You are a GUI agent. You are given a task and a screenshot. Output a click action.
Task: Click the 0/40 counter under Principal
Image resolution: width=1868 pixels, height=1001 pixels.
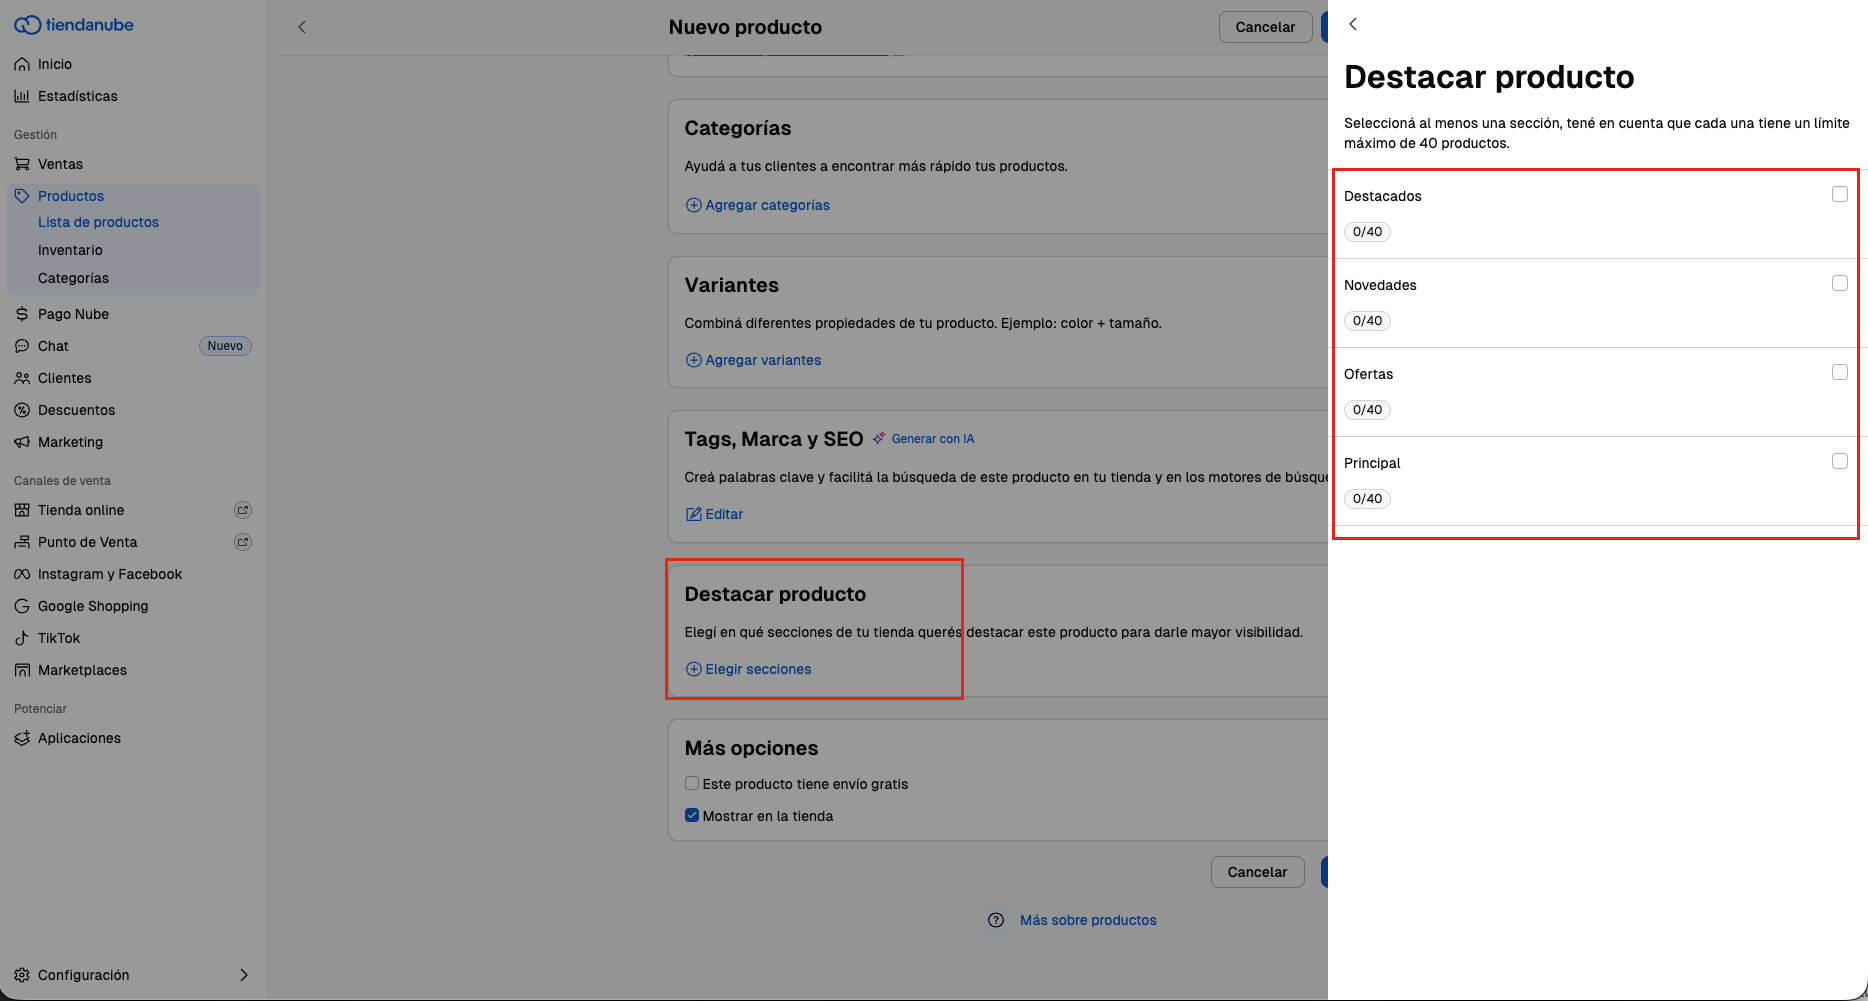1367,499
